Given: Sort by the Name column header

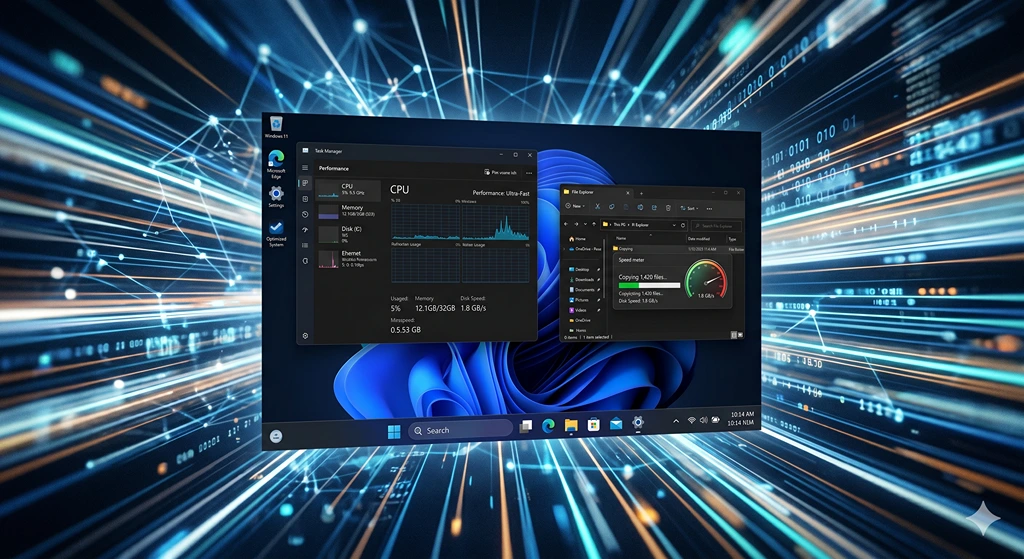Looking at the screenshot, I should [x=621, y=238].
